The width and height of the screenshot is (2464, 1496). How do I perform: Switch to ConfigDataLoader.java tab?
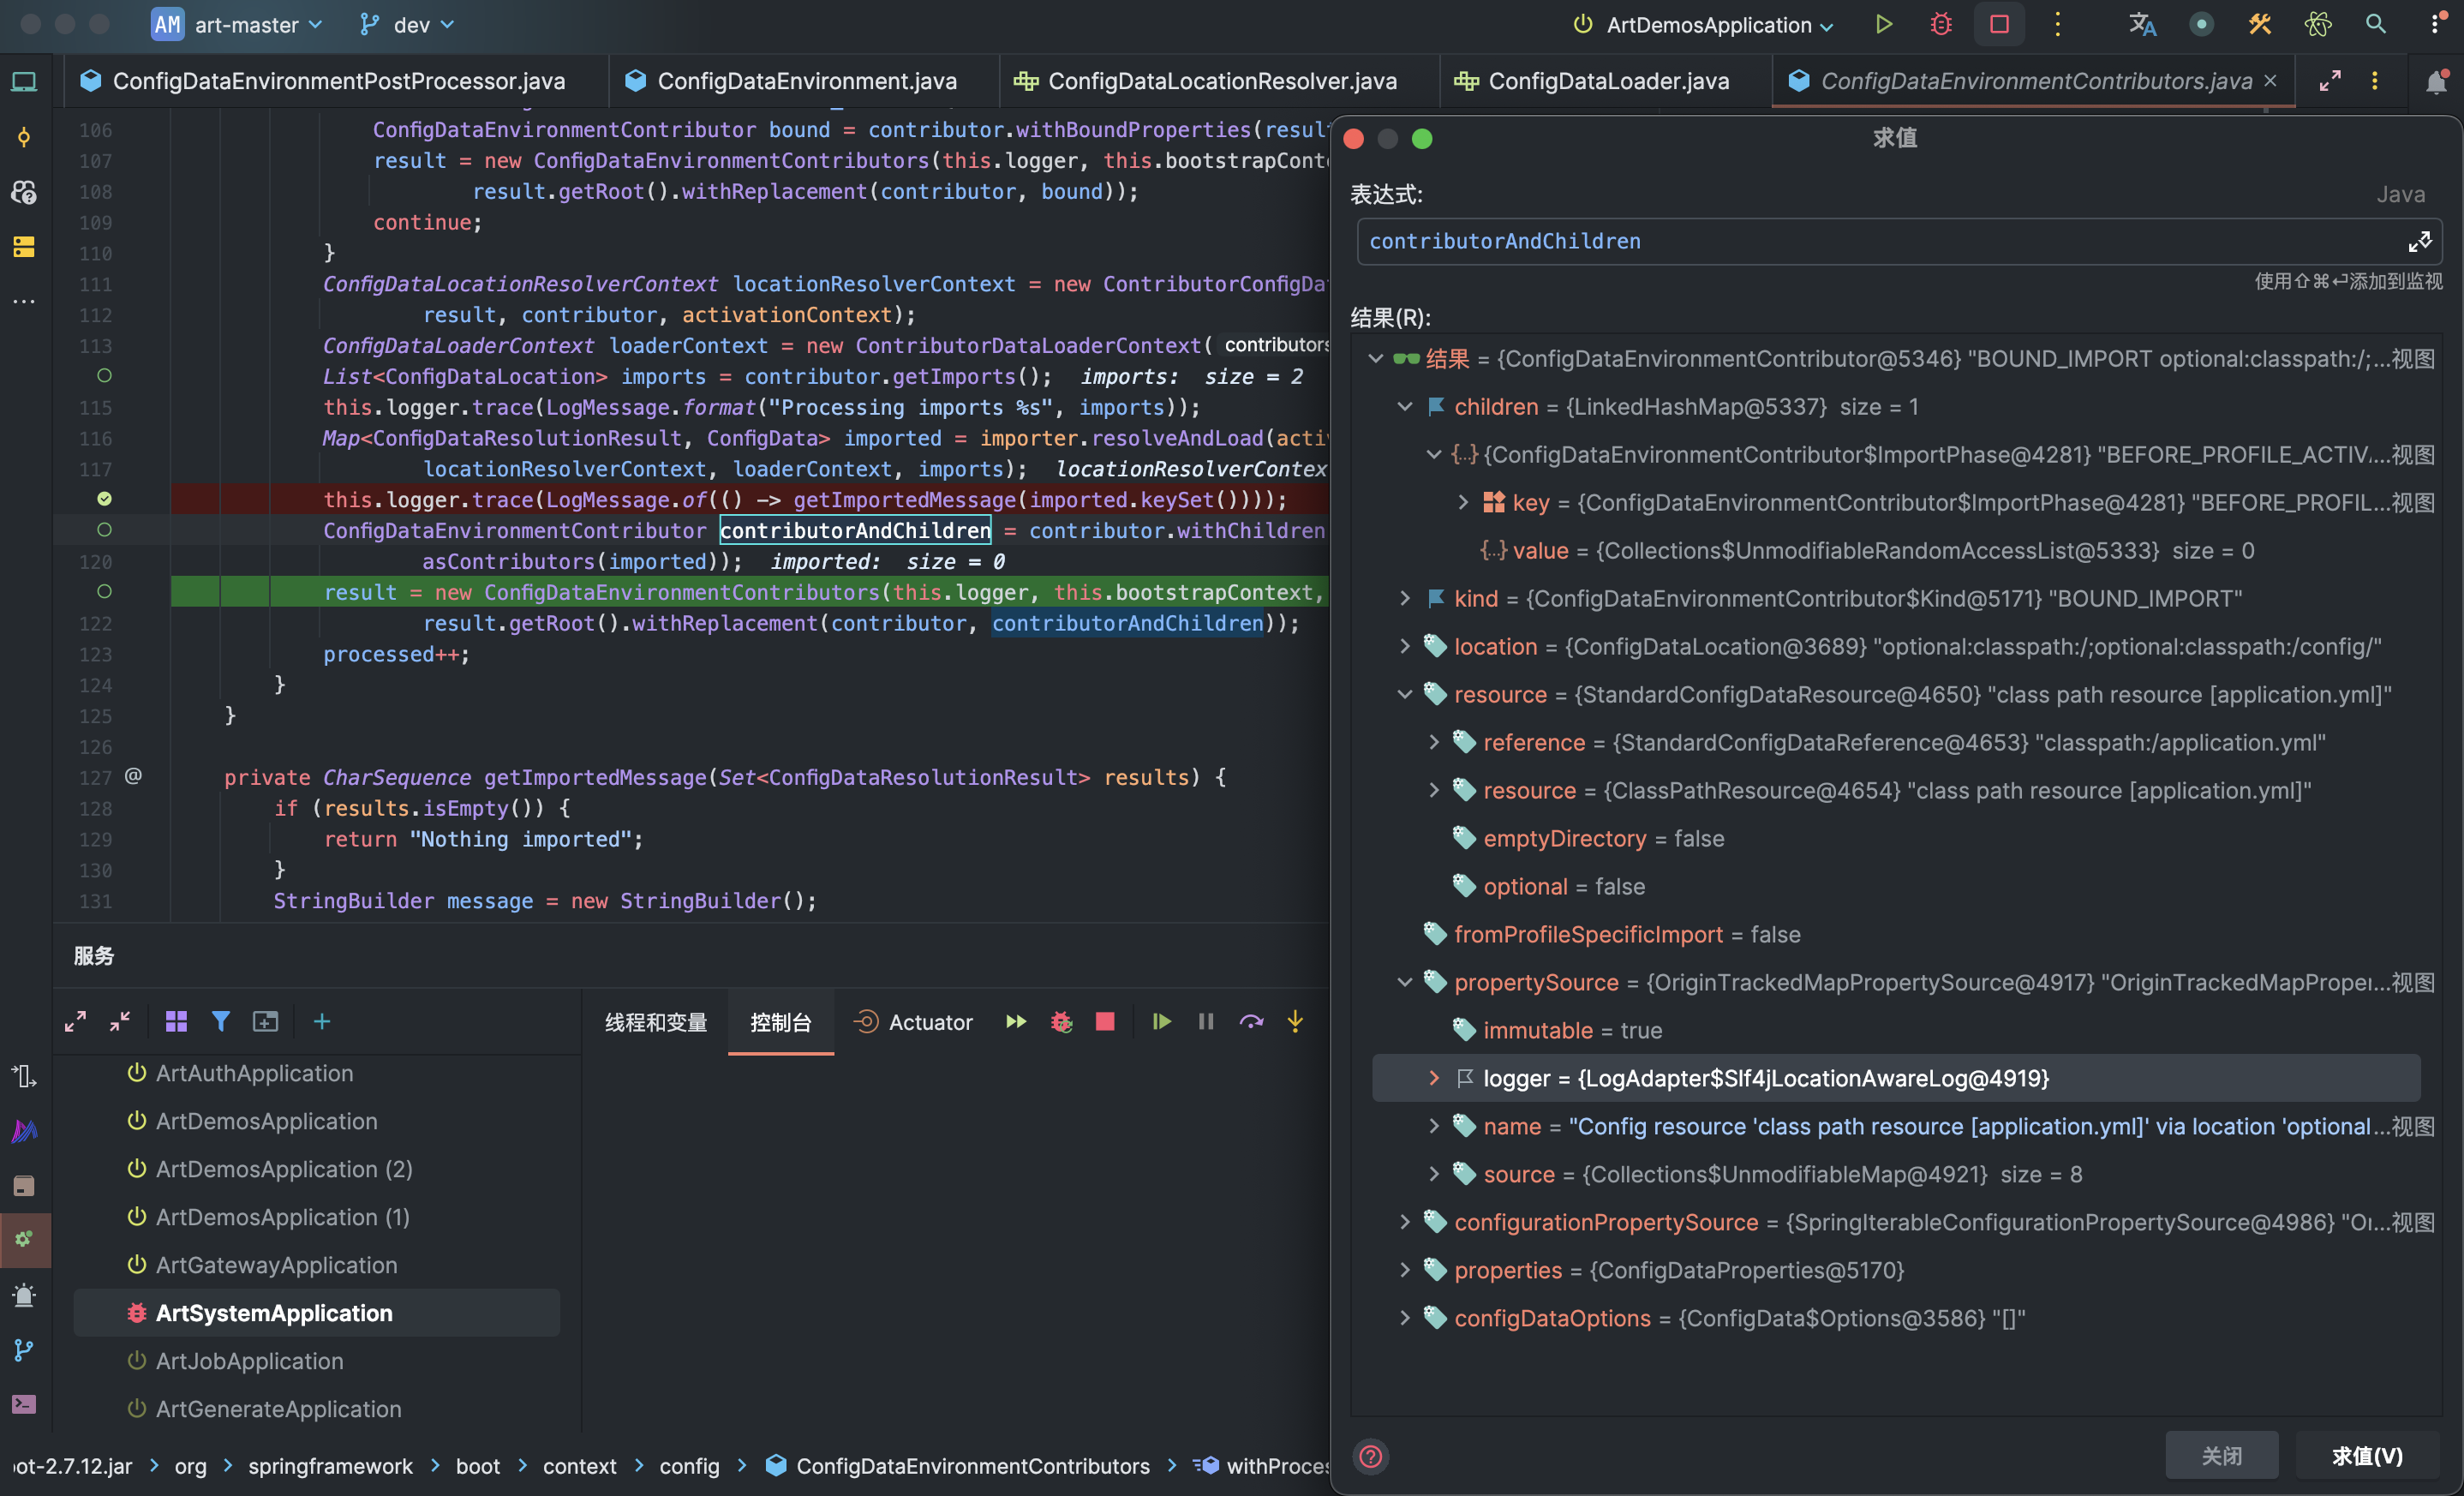(x=1607, y=81)
